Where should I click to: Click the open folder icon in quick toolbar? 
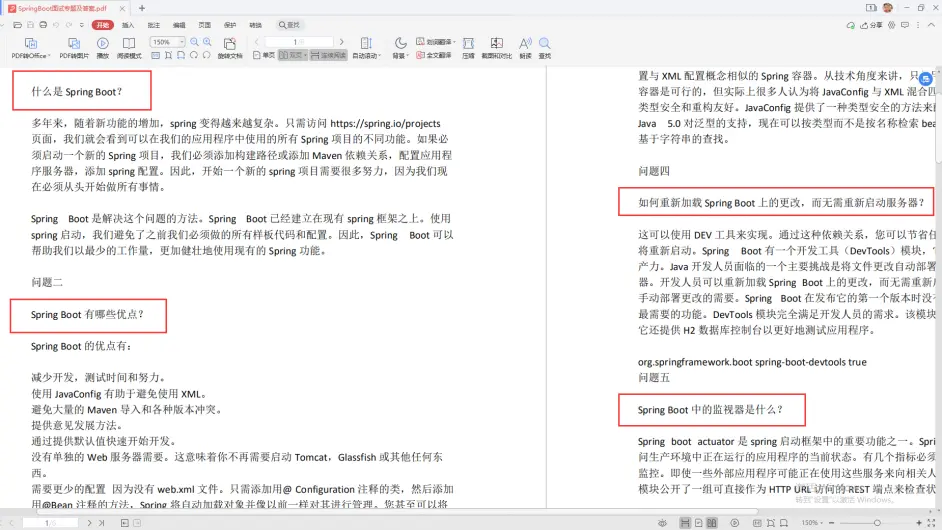[x=17, y=25]
